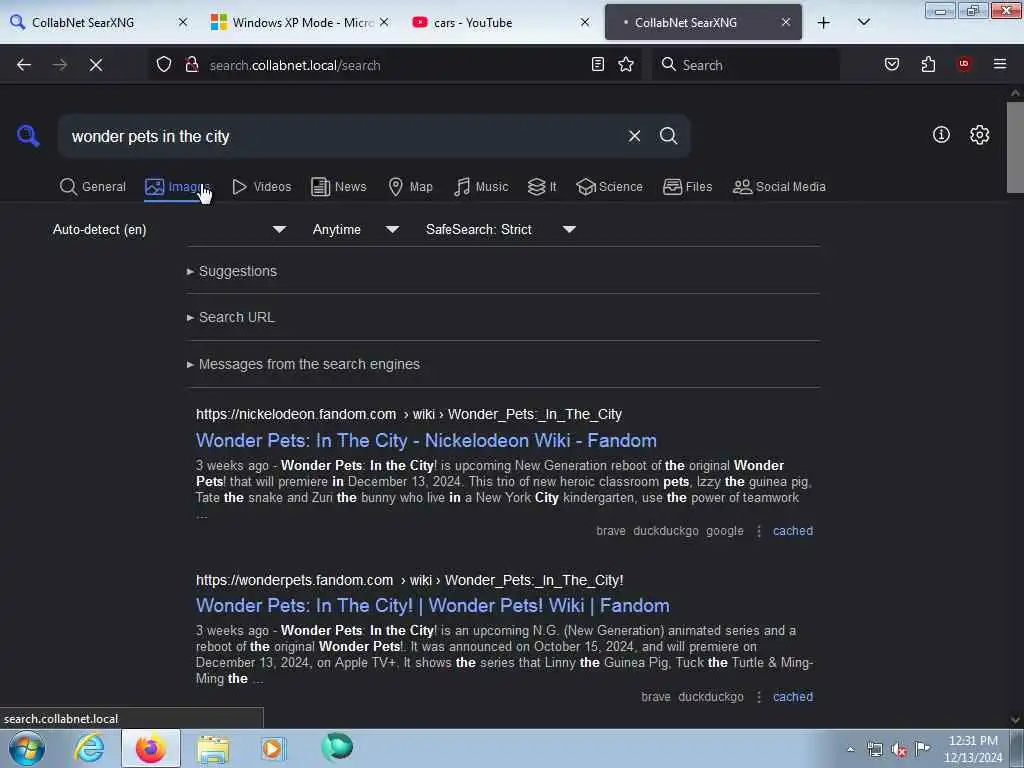This screenshot has width=1024, height=768.
Task: Switch to the Social Media category
Action: [779, 187]
